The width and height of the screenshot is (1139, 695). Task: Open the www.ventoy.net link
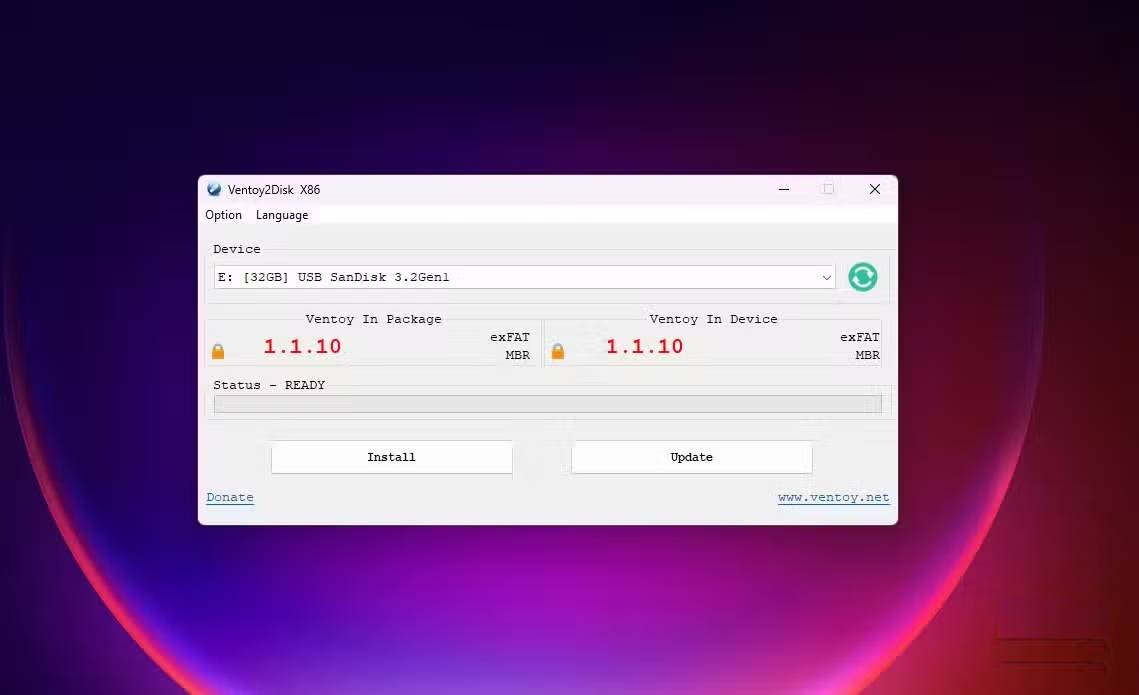(833, 497)
